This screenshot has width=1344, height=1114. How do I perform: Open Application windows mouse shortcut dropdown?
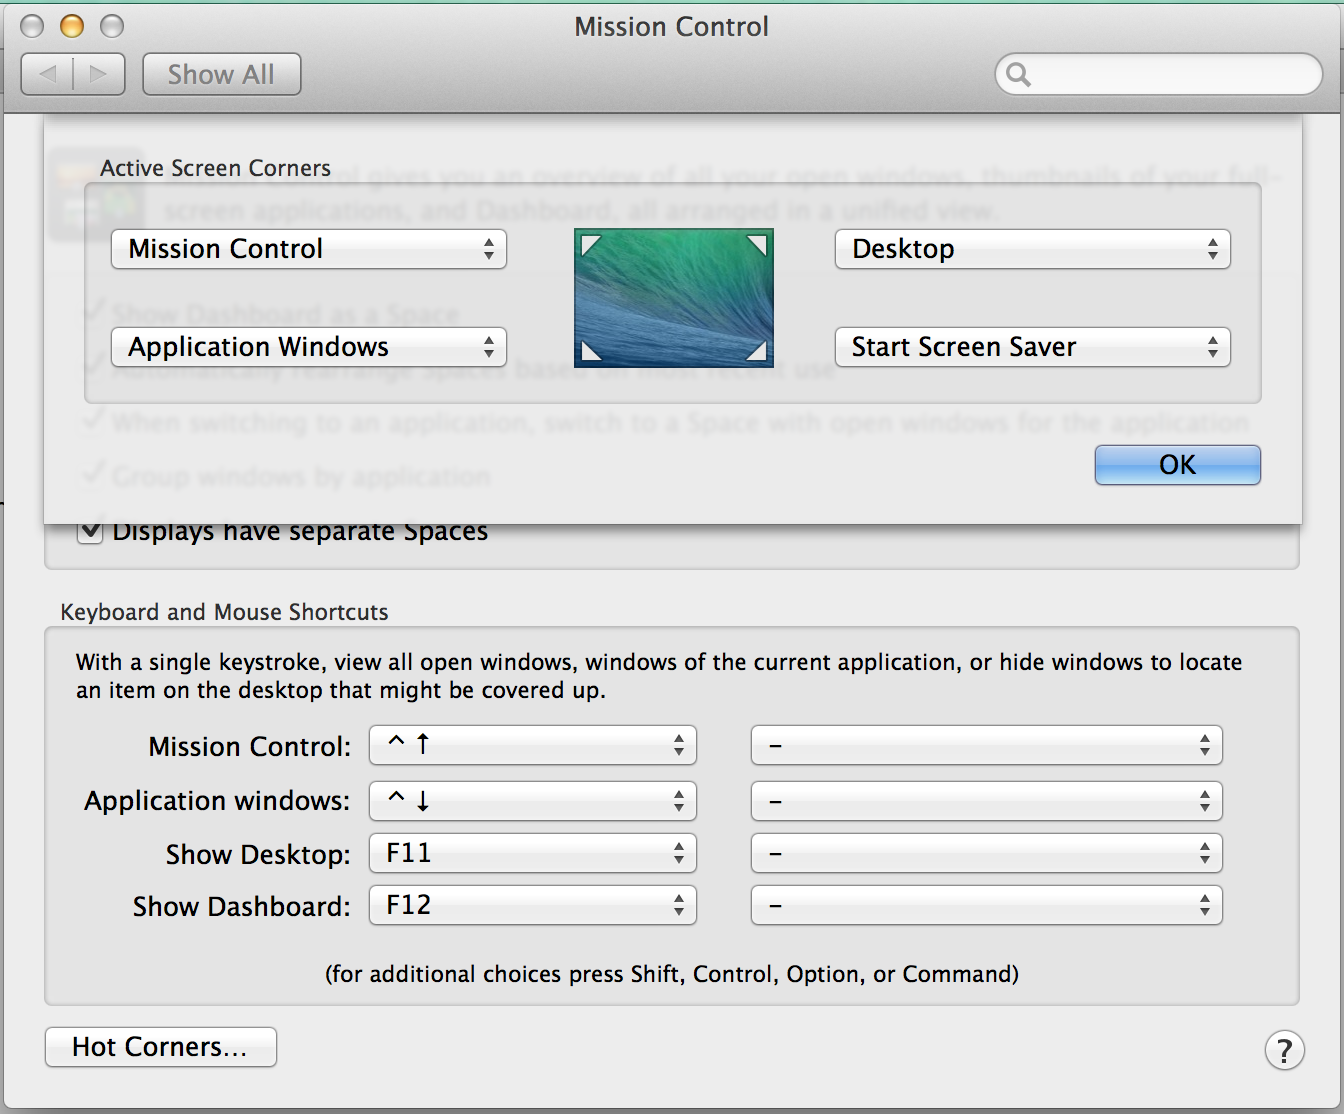tap(987, 801)
